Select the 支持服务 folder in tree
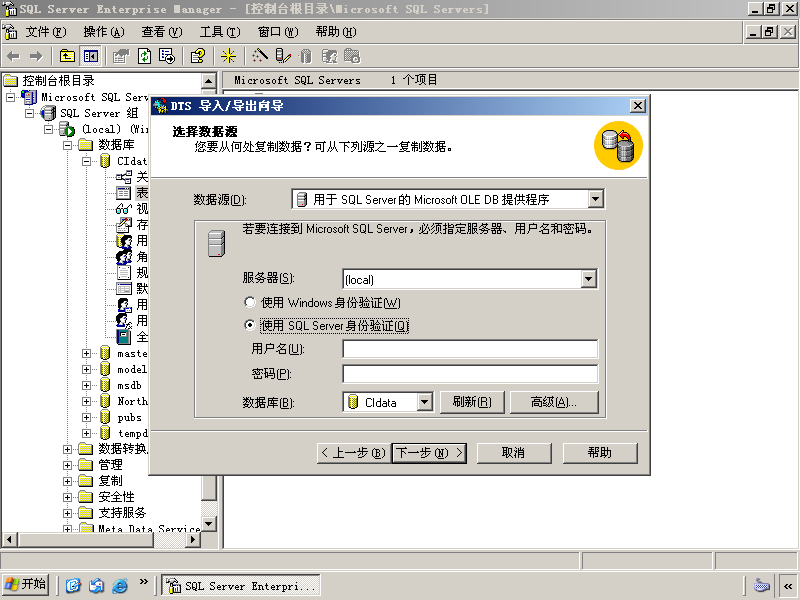Viewport: 800px width, 600px height. click(x=122, y=513)
